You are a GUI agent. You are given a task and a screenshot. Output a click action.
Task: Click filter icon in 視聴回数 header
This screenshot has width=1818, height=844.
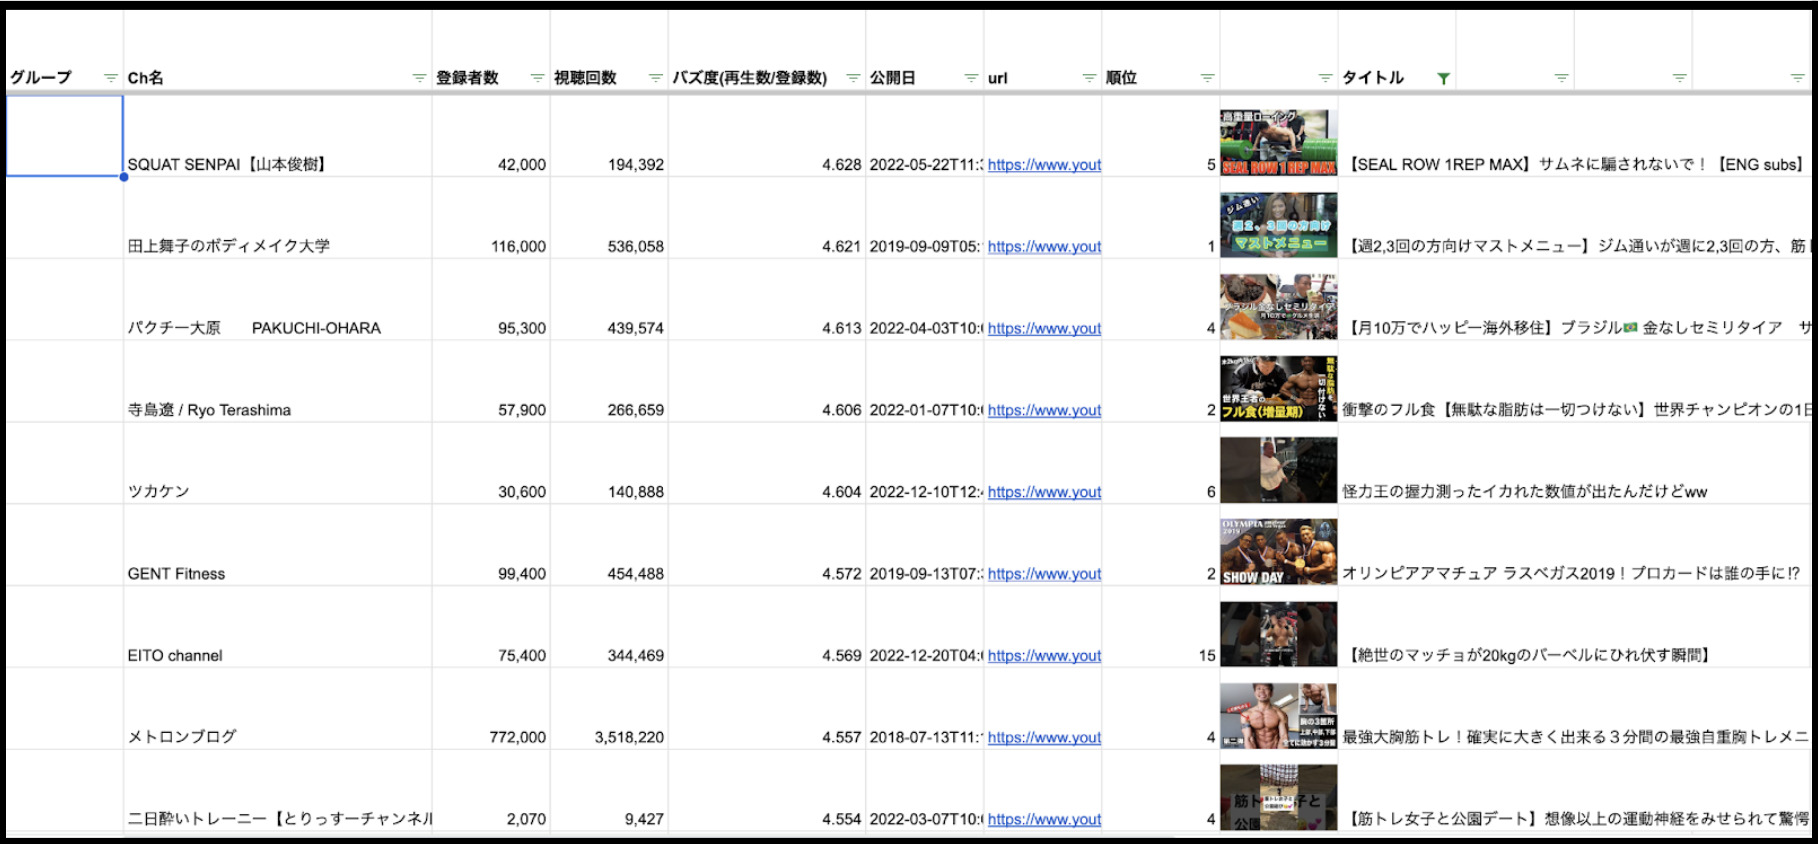[655, 78]
